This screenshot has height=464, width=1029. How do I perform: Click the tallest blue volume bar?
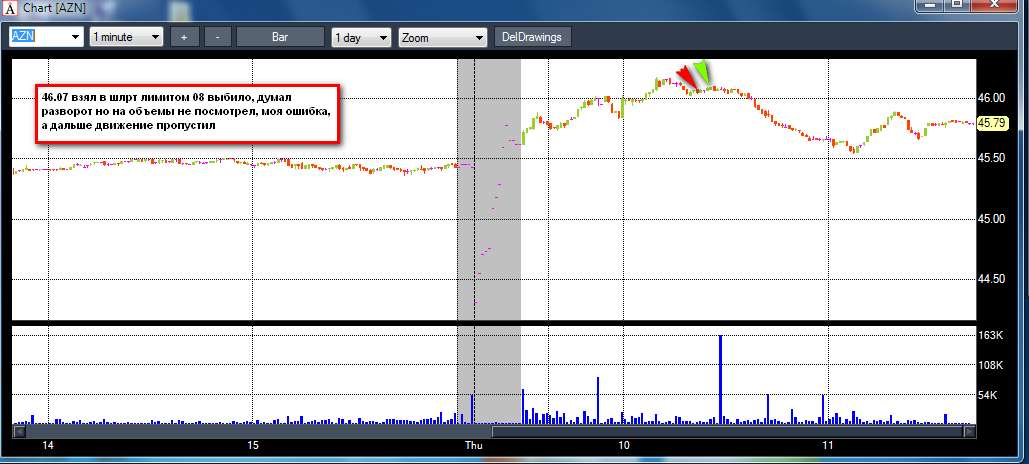pyautogui.click(x=721, y=379)
